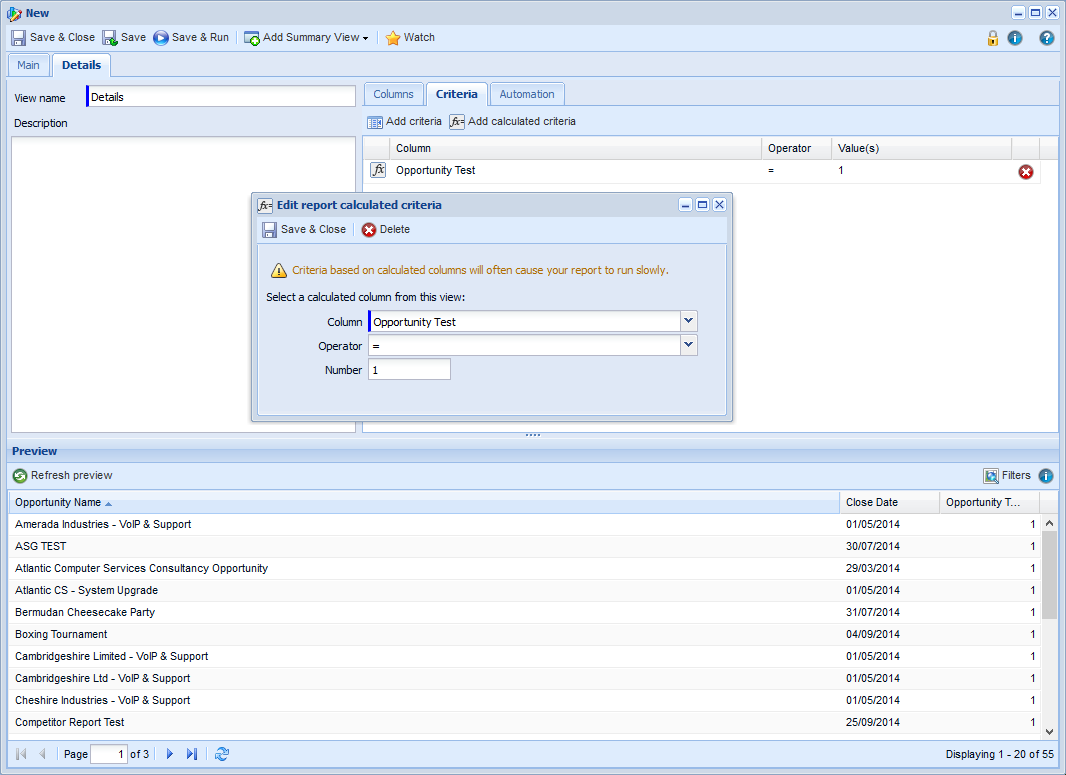Click the help question mark icon
The image size is (1066, 775).
click(x=1047, y=38)
